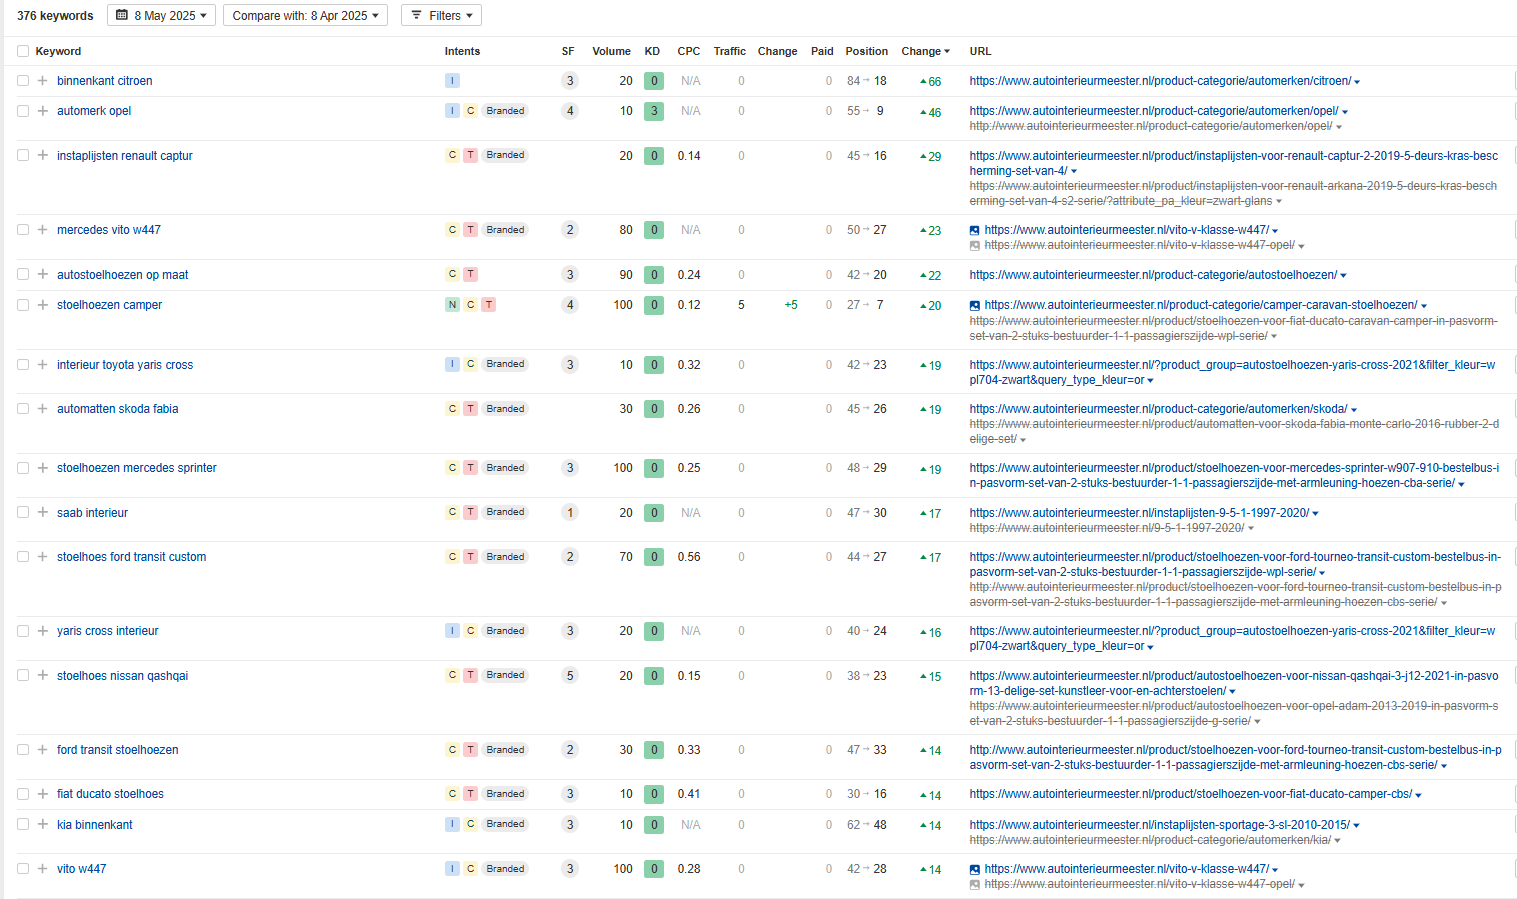The width and height of the screenshot is (1517, 899).
Task: Select the checkbox for fiat ducato stoelhoes
Action: 23,794
